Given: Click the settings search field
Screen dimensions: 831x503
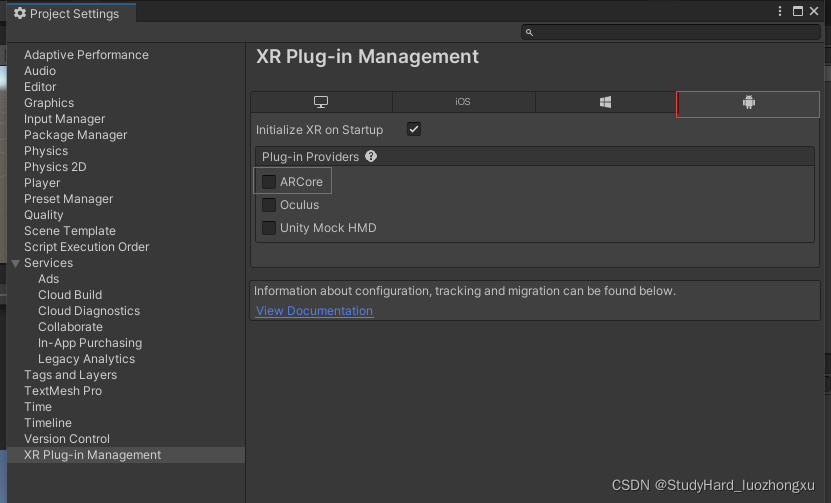Looking at the screenshot, I should click(x=671, y=32).
